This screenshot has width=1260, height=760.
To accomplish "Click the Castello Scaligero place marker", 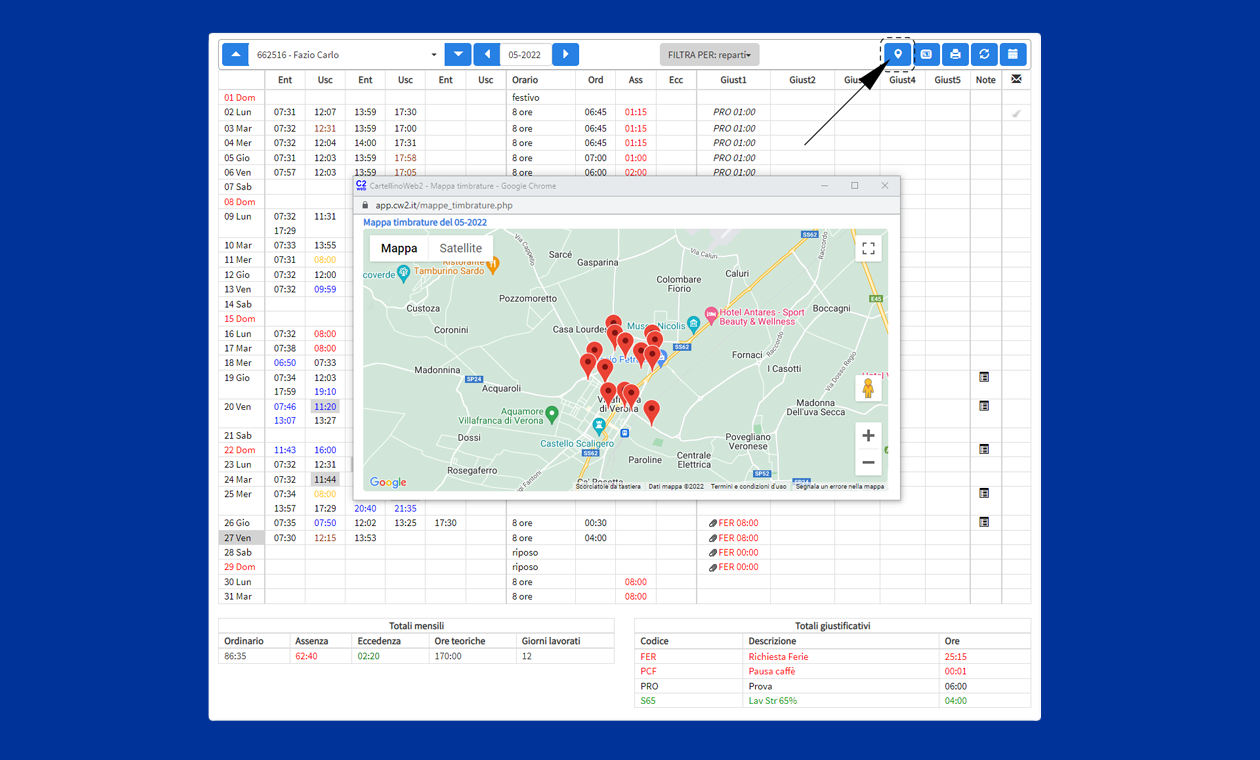I will click(599, 427).
